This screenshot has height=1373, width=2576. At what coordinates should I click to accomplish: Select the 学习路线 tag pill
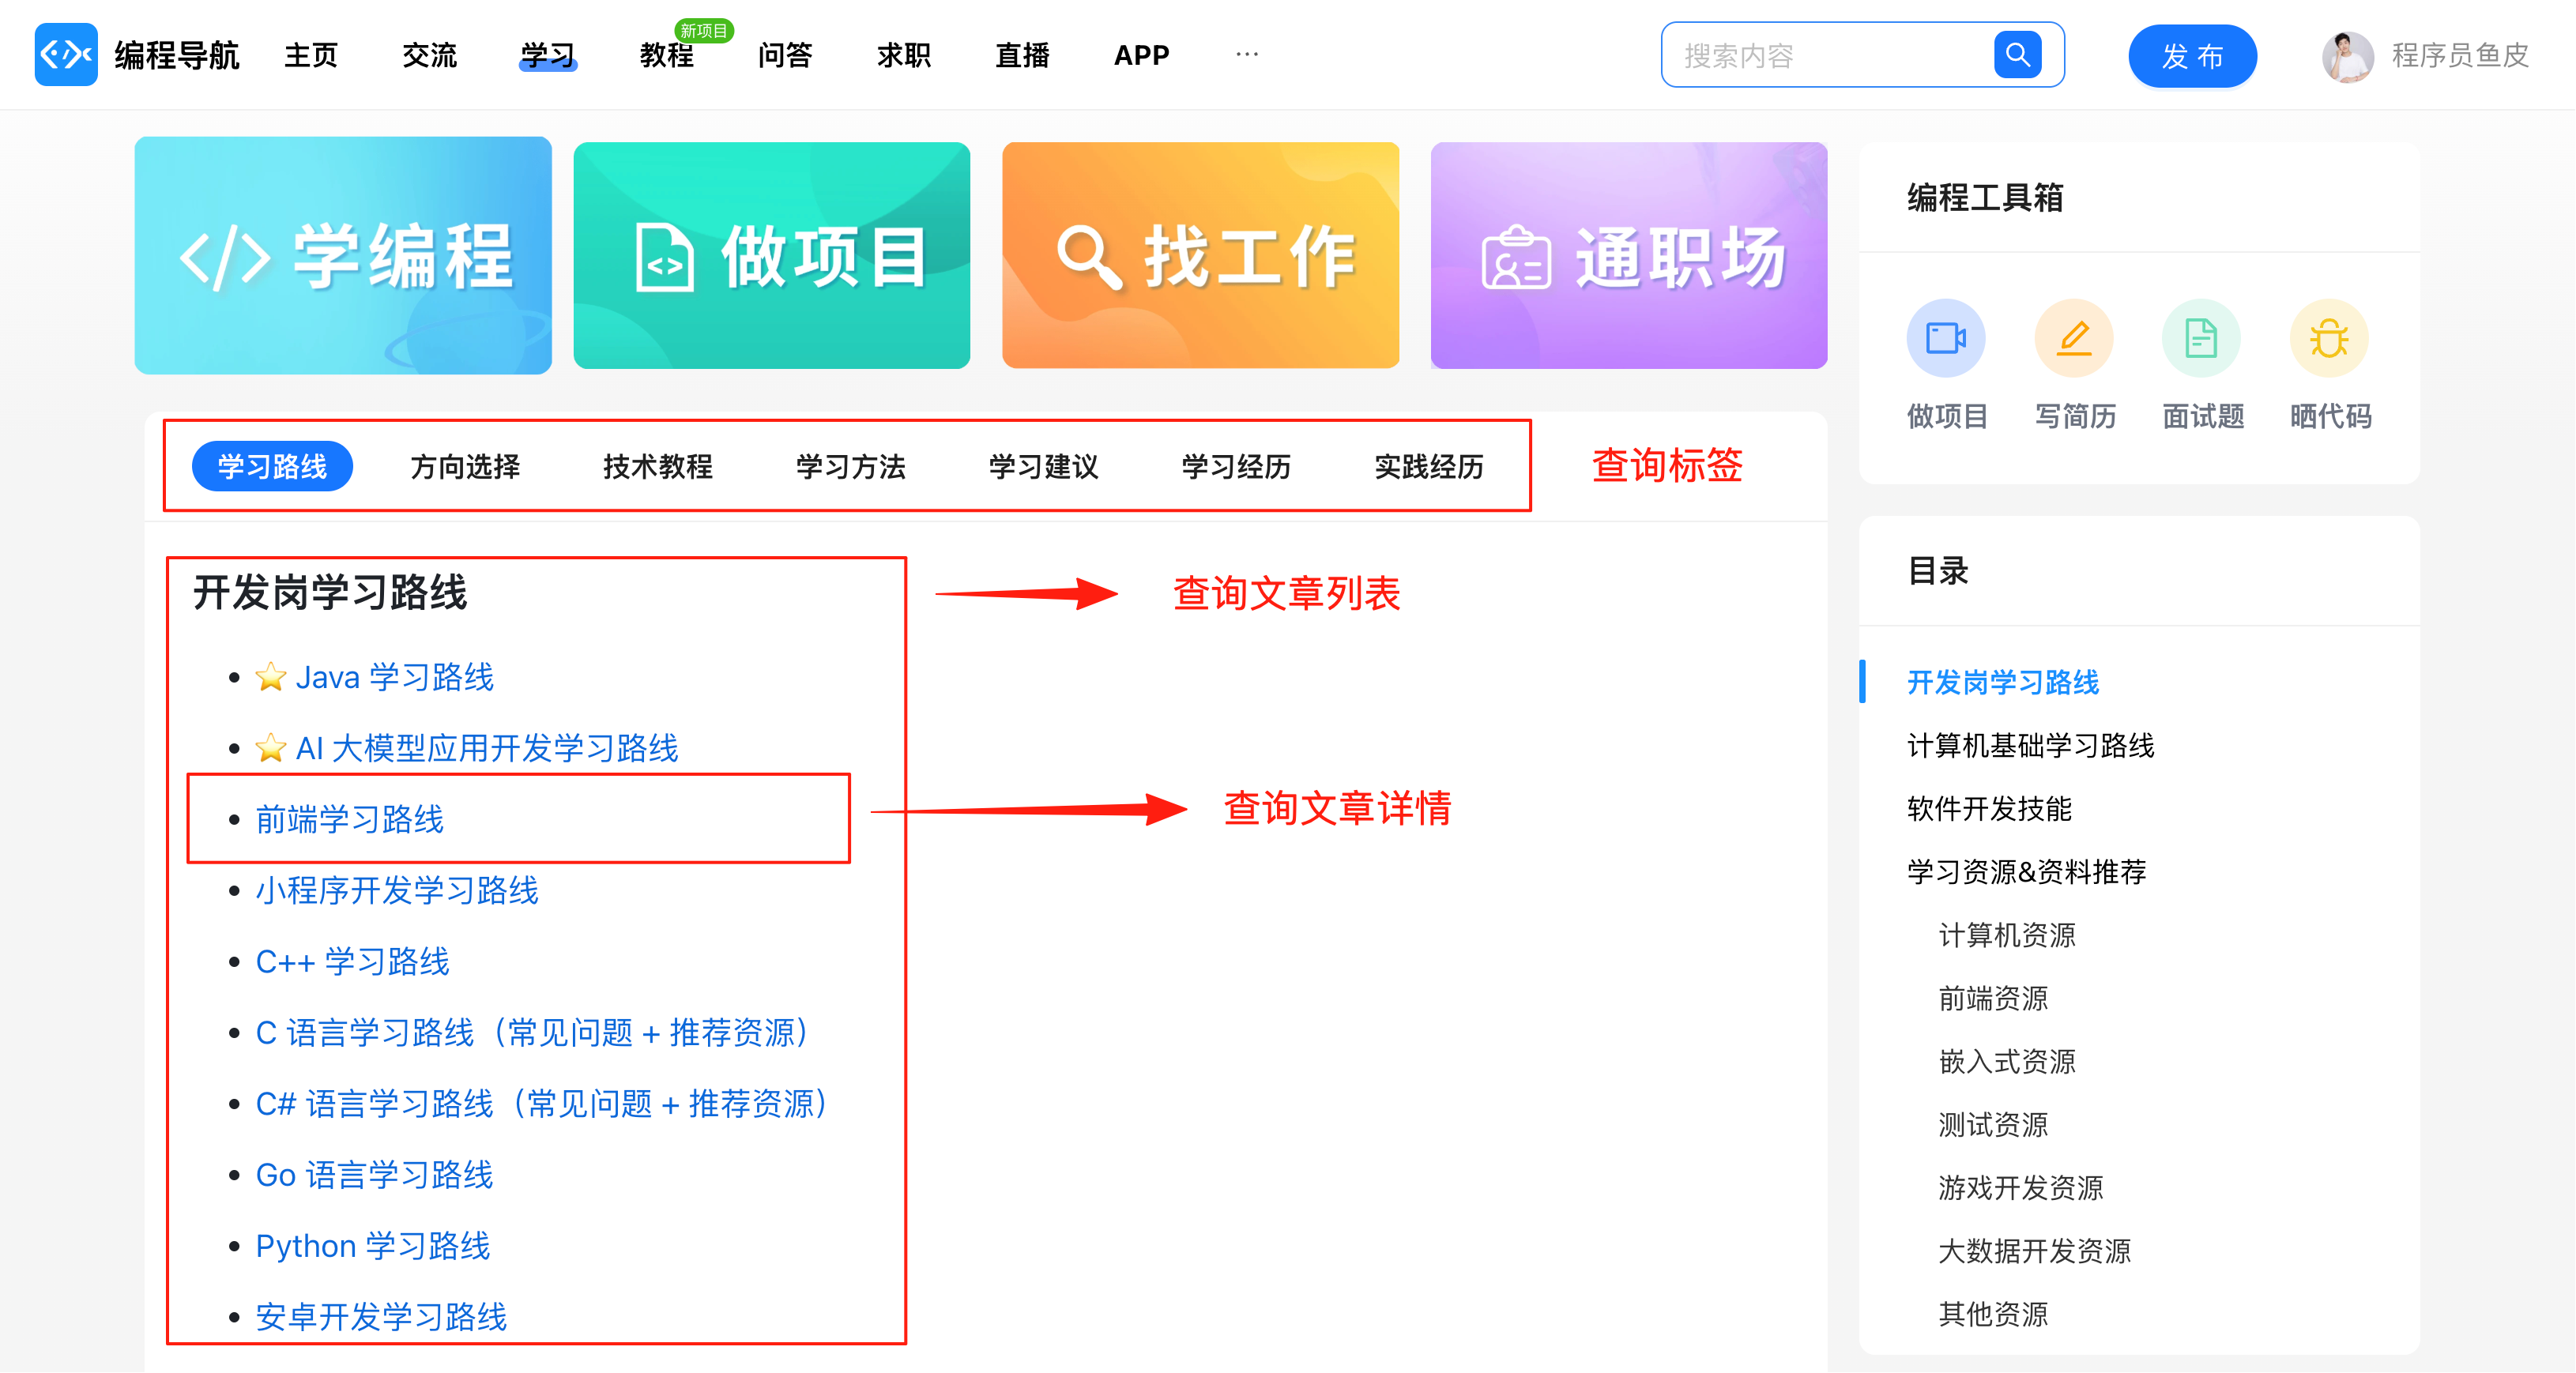[x=272, y=466]
